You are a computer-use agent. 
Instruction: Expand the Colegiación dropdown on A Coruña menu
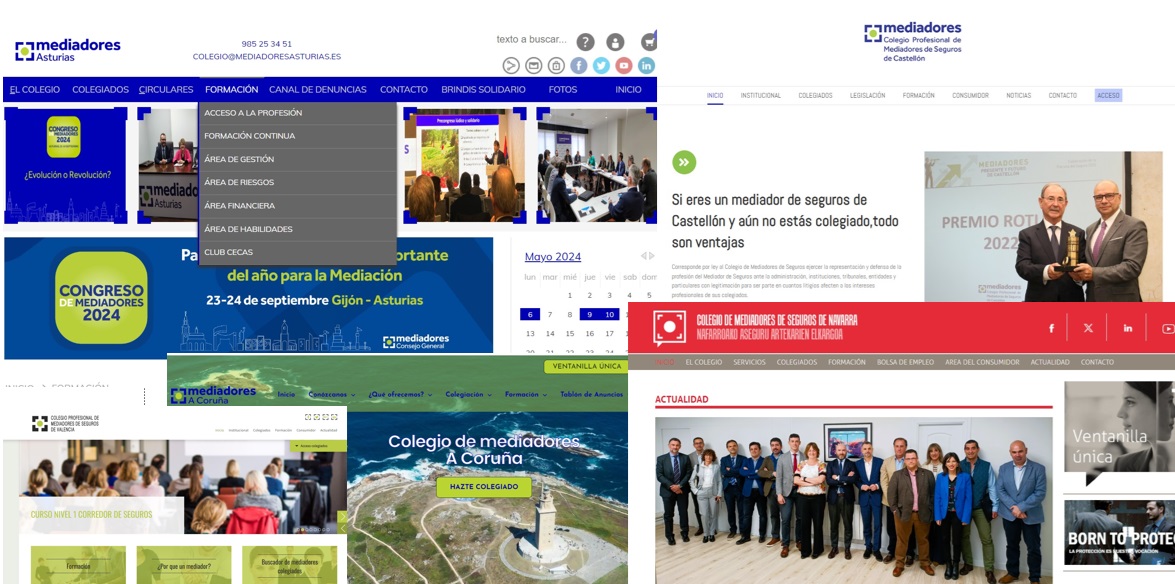pyautogui.click(x=470, y=395)
